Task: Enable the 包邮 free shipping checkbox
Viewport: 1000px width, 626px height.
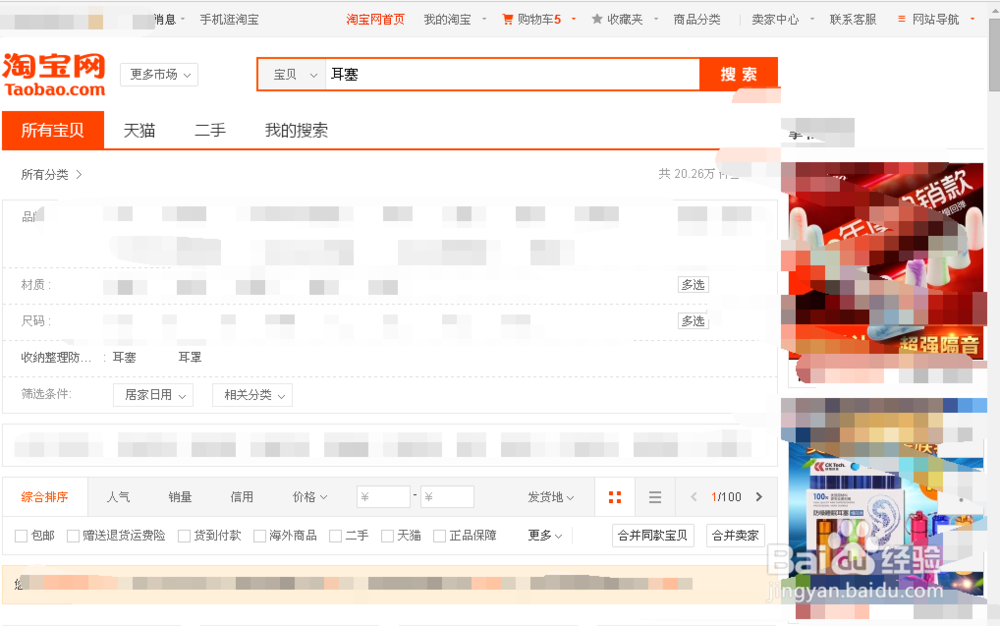Action: click(x=21, y=535)
